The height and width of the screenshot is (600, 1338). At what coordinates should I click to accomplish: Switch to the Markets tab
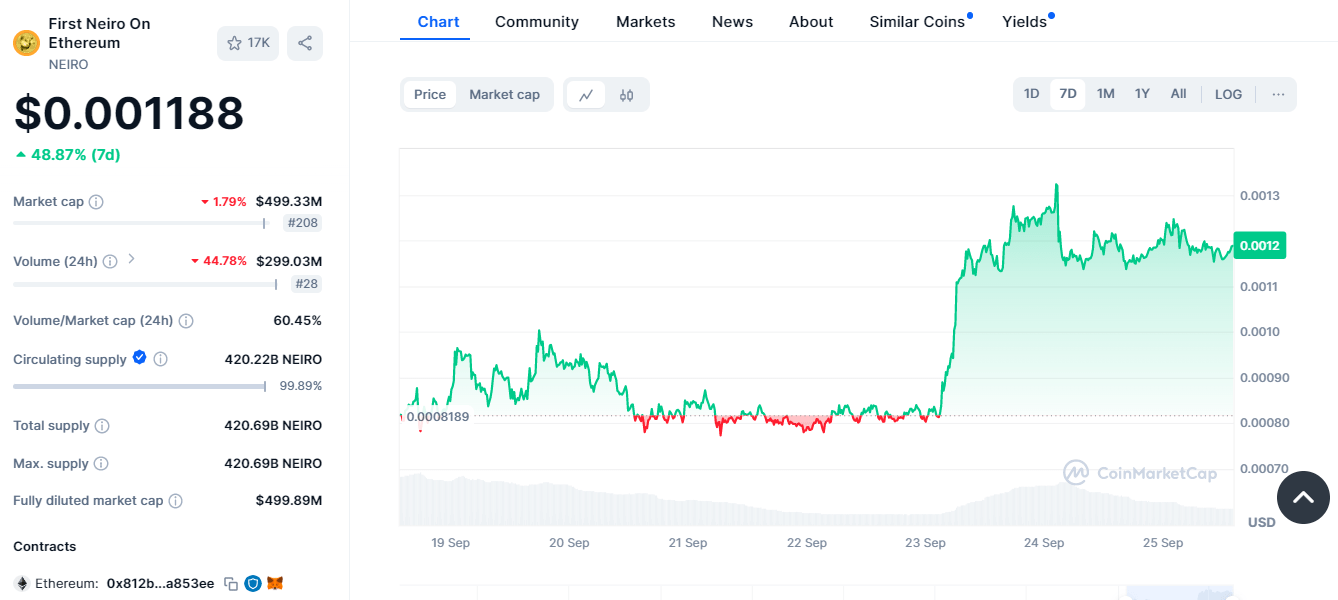pyautogui.click(x=646, y=22)
